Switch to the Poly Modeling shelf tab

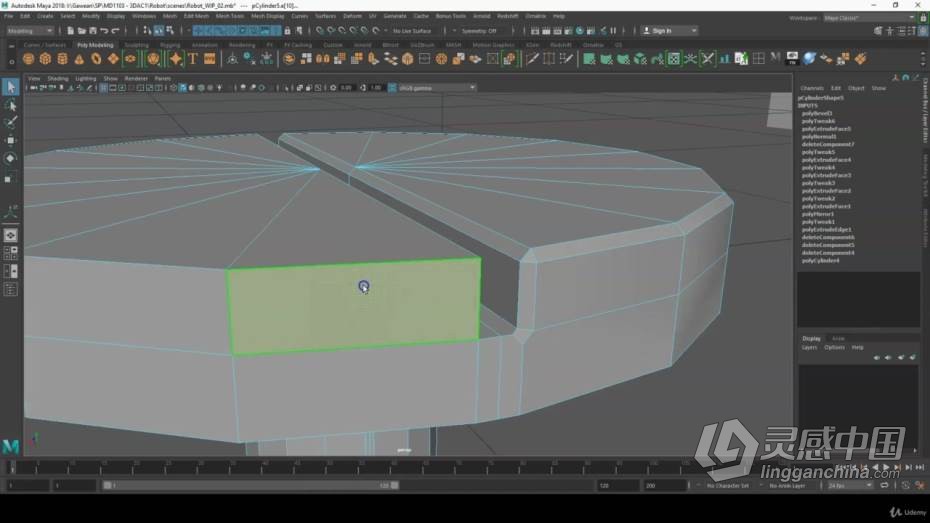tap(95, 45)
